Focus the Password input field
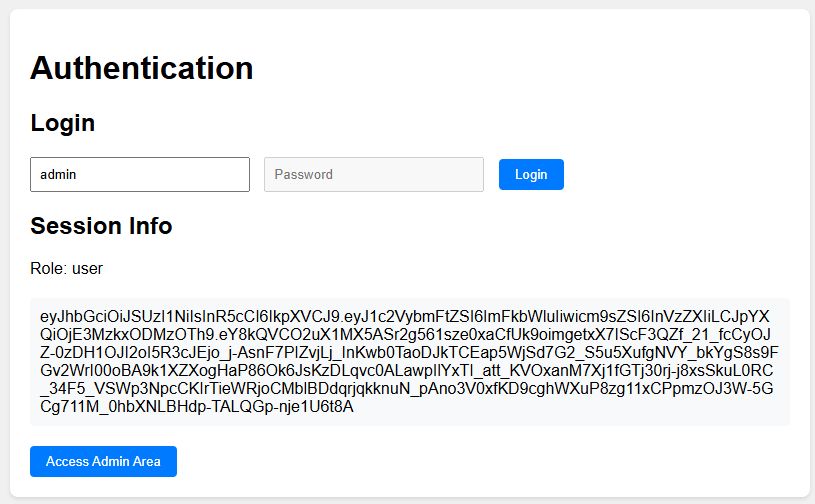 [x=373, y=174]
